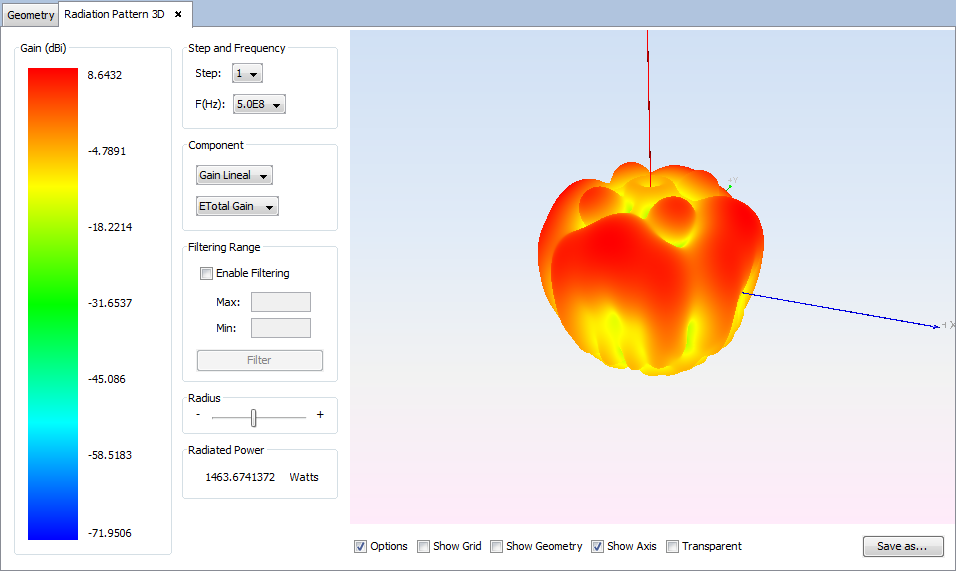The image size is (956, 571).
Task: Click the Max filter input field
Action: (x=280, y=302)
